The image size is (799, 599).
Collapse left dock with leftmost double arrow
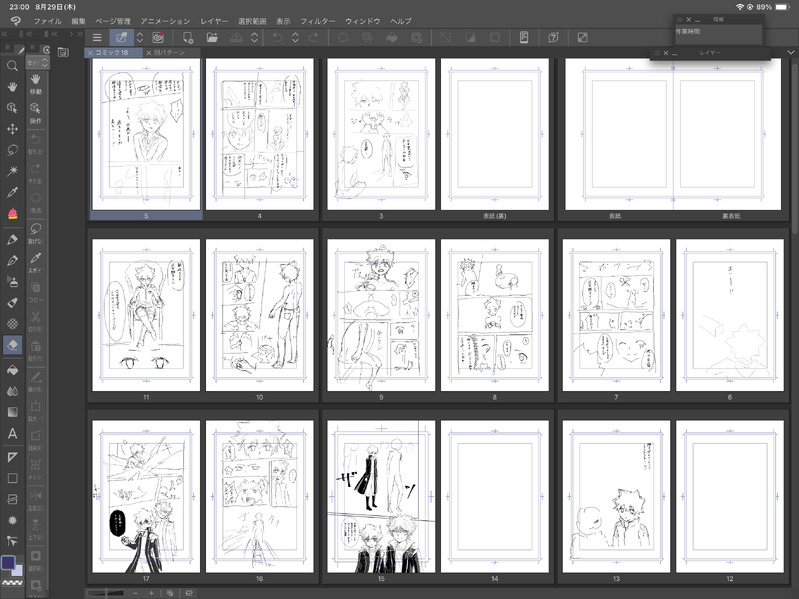tap(5, 34)
